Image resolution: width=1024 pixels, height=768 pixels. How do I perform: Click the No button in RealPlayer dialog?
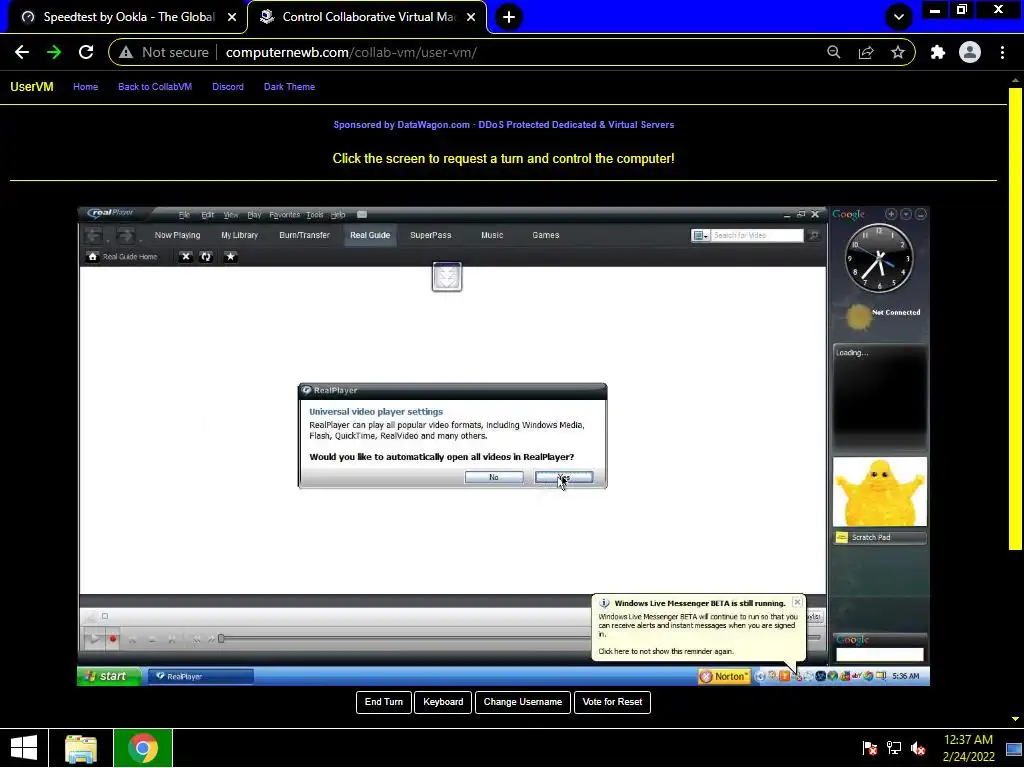494,477
